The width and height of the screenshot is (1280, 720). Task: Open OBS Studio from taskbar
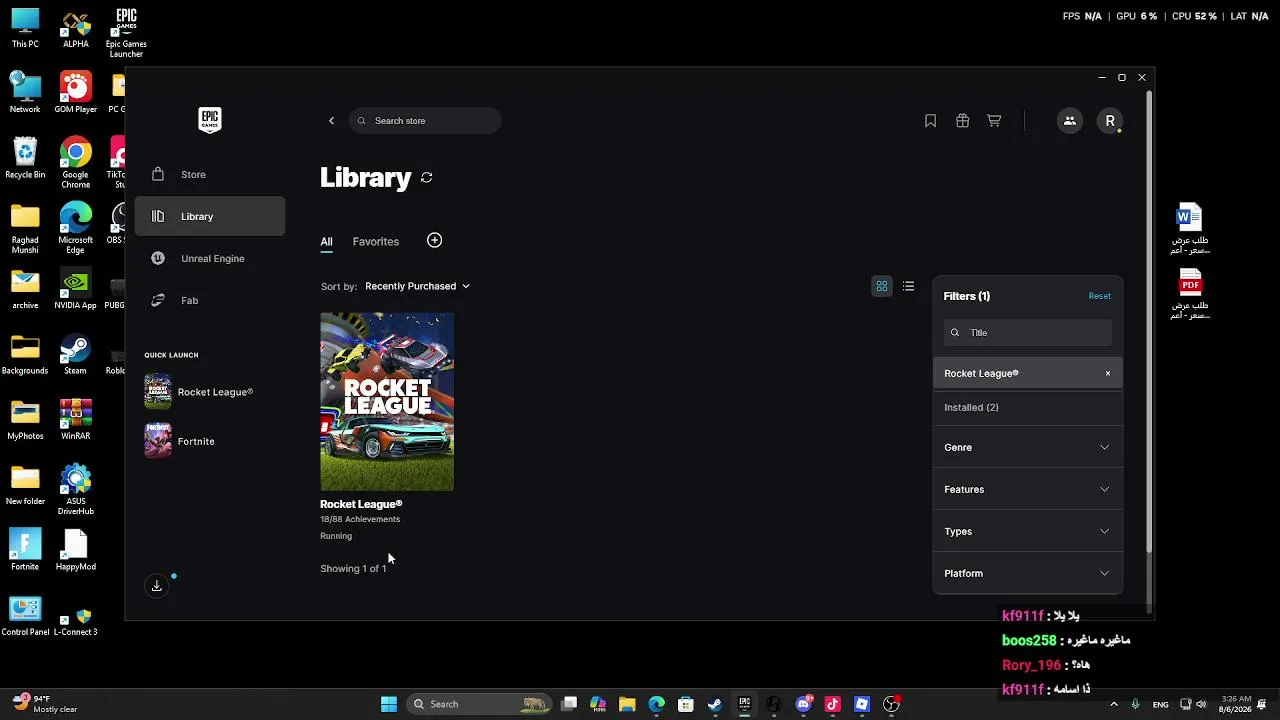click(891, 704)
